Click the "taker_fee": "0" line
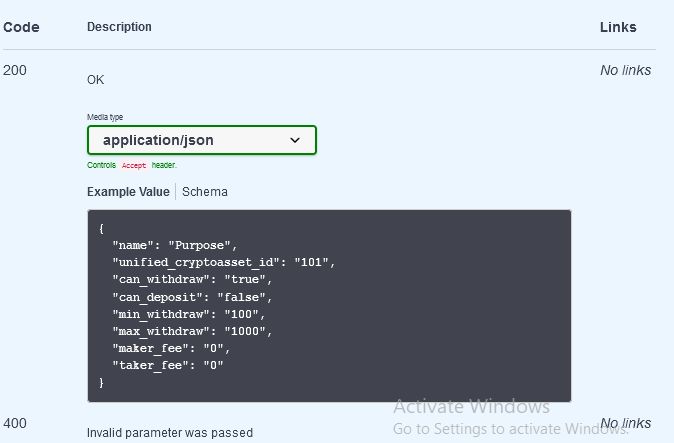The height and width of the screenshot is (443, 674). [x=168, y=365]
